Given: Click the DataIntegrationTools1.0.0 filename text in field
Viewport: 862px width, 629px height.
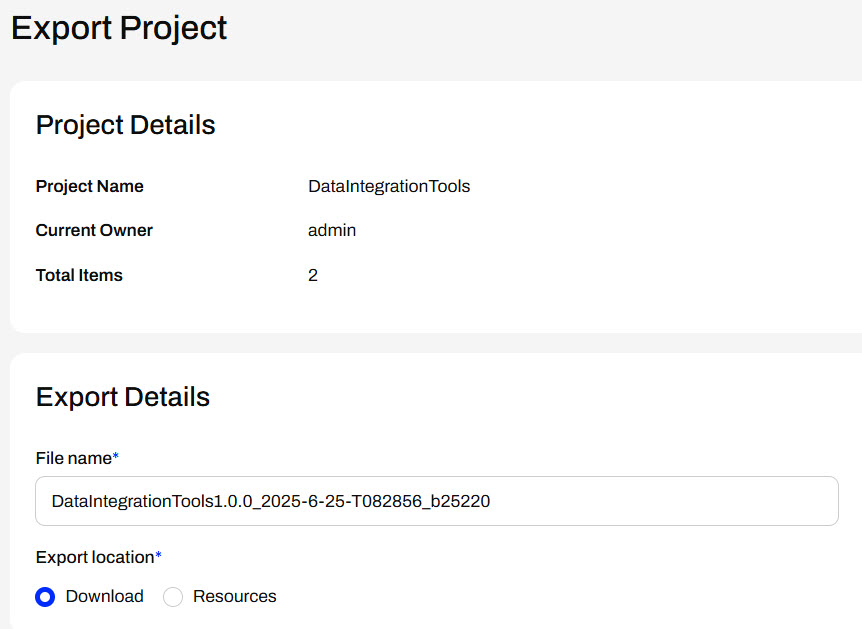Looking at the screenshot, I should point(270,501).
